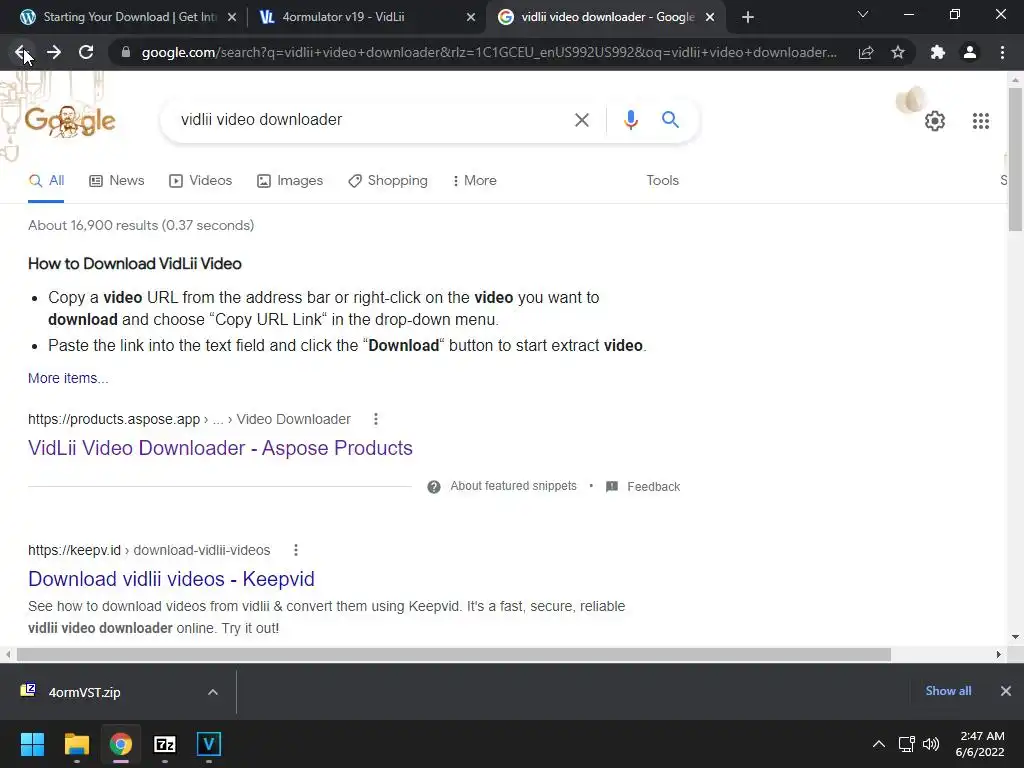Go back to the previous page
The height and width of the screenshot is (768, 1024).
point(21,52)
